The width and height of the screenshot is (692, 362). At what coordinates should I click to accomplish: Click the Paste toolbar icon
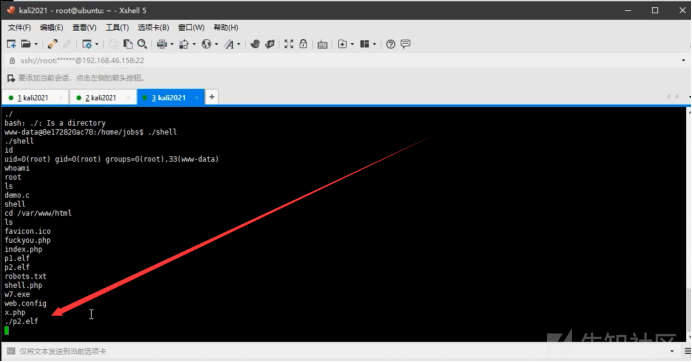click(128, 44)
